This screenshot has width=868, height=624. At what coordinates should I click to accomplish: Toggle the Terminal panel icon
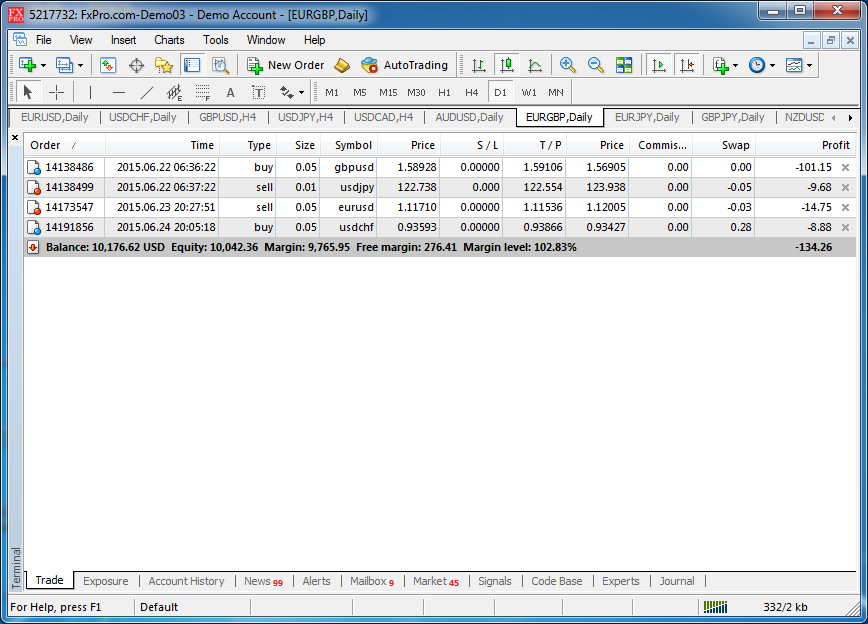(x=192, y=65)
